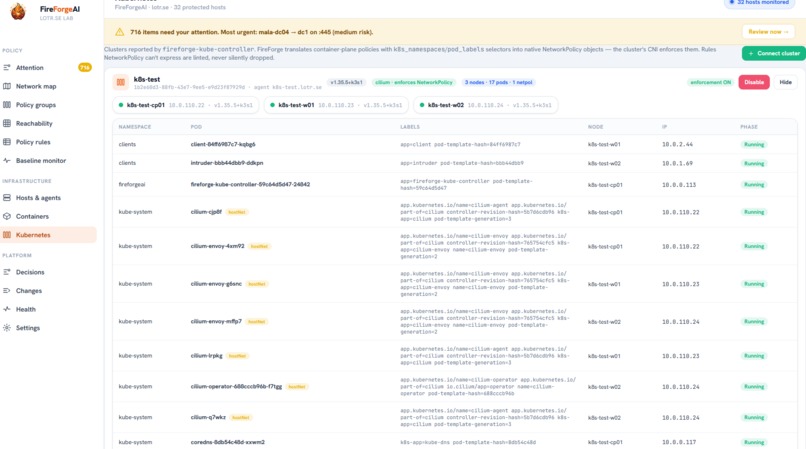Screen dimensions: 806x449
Task: Click the Kubernetes sidebar icon
Action: [x=7, y=235]
